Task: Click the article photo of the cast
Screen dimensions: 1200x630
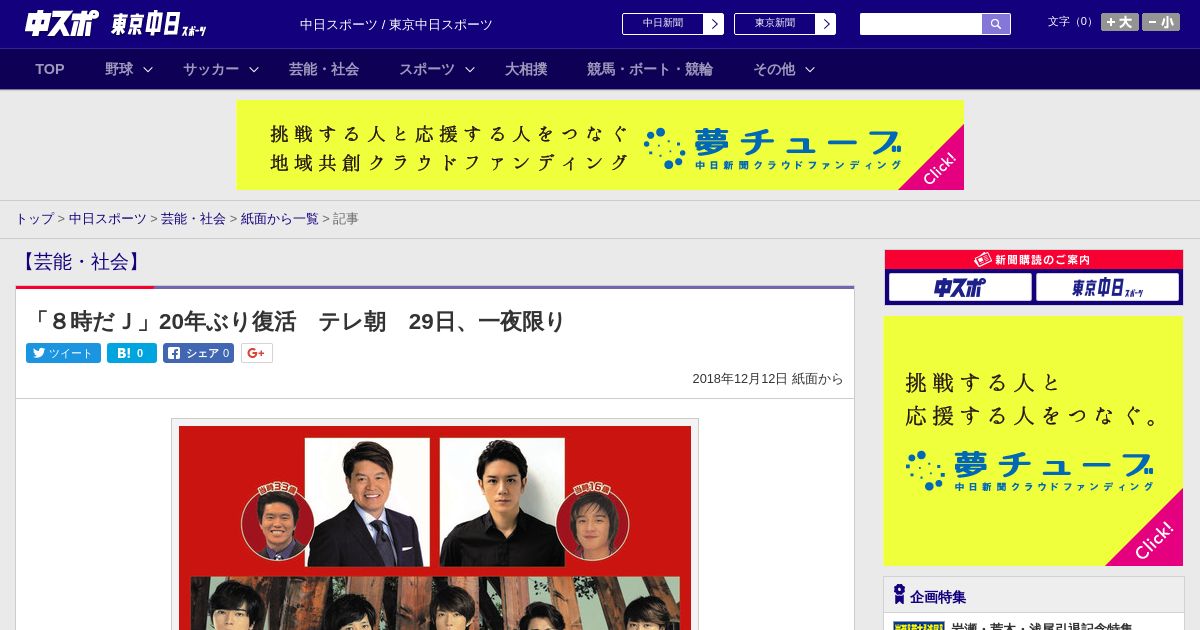Action: [435, 528]
